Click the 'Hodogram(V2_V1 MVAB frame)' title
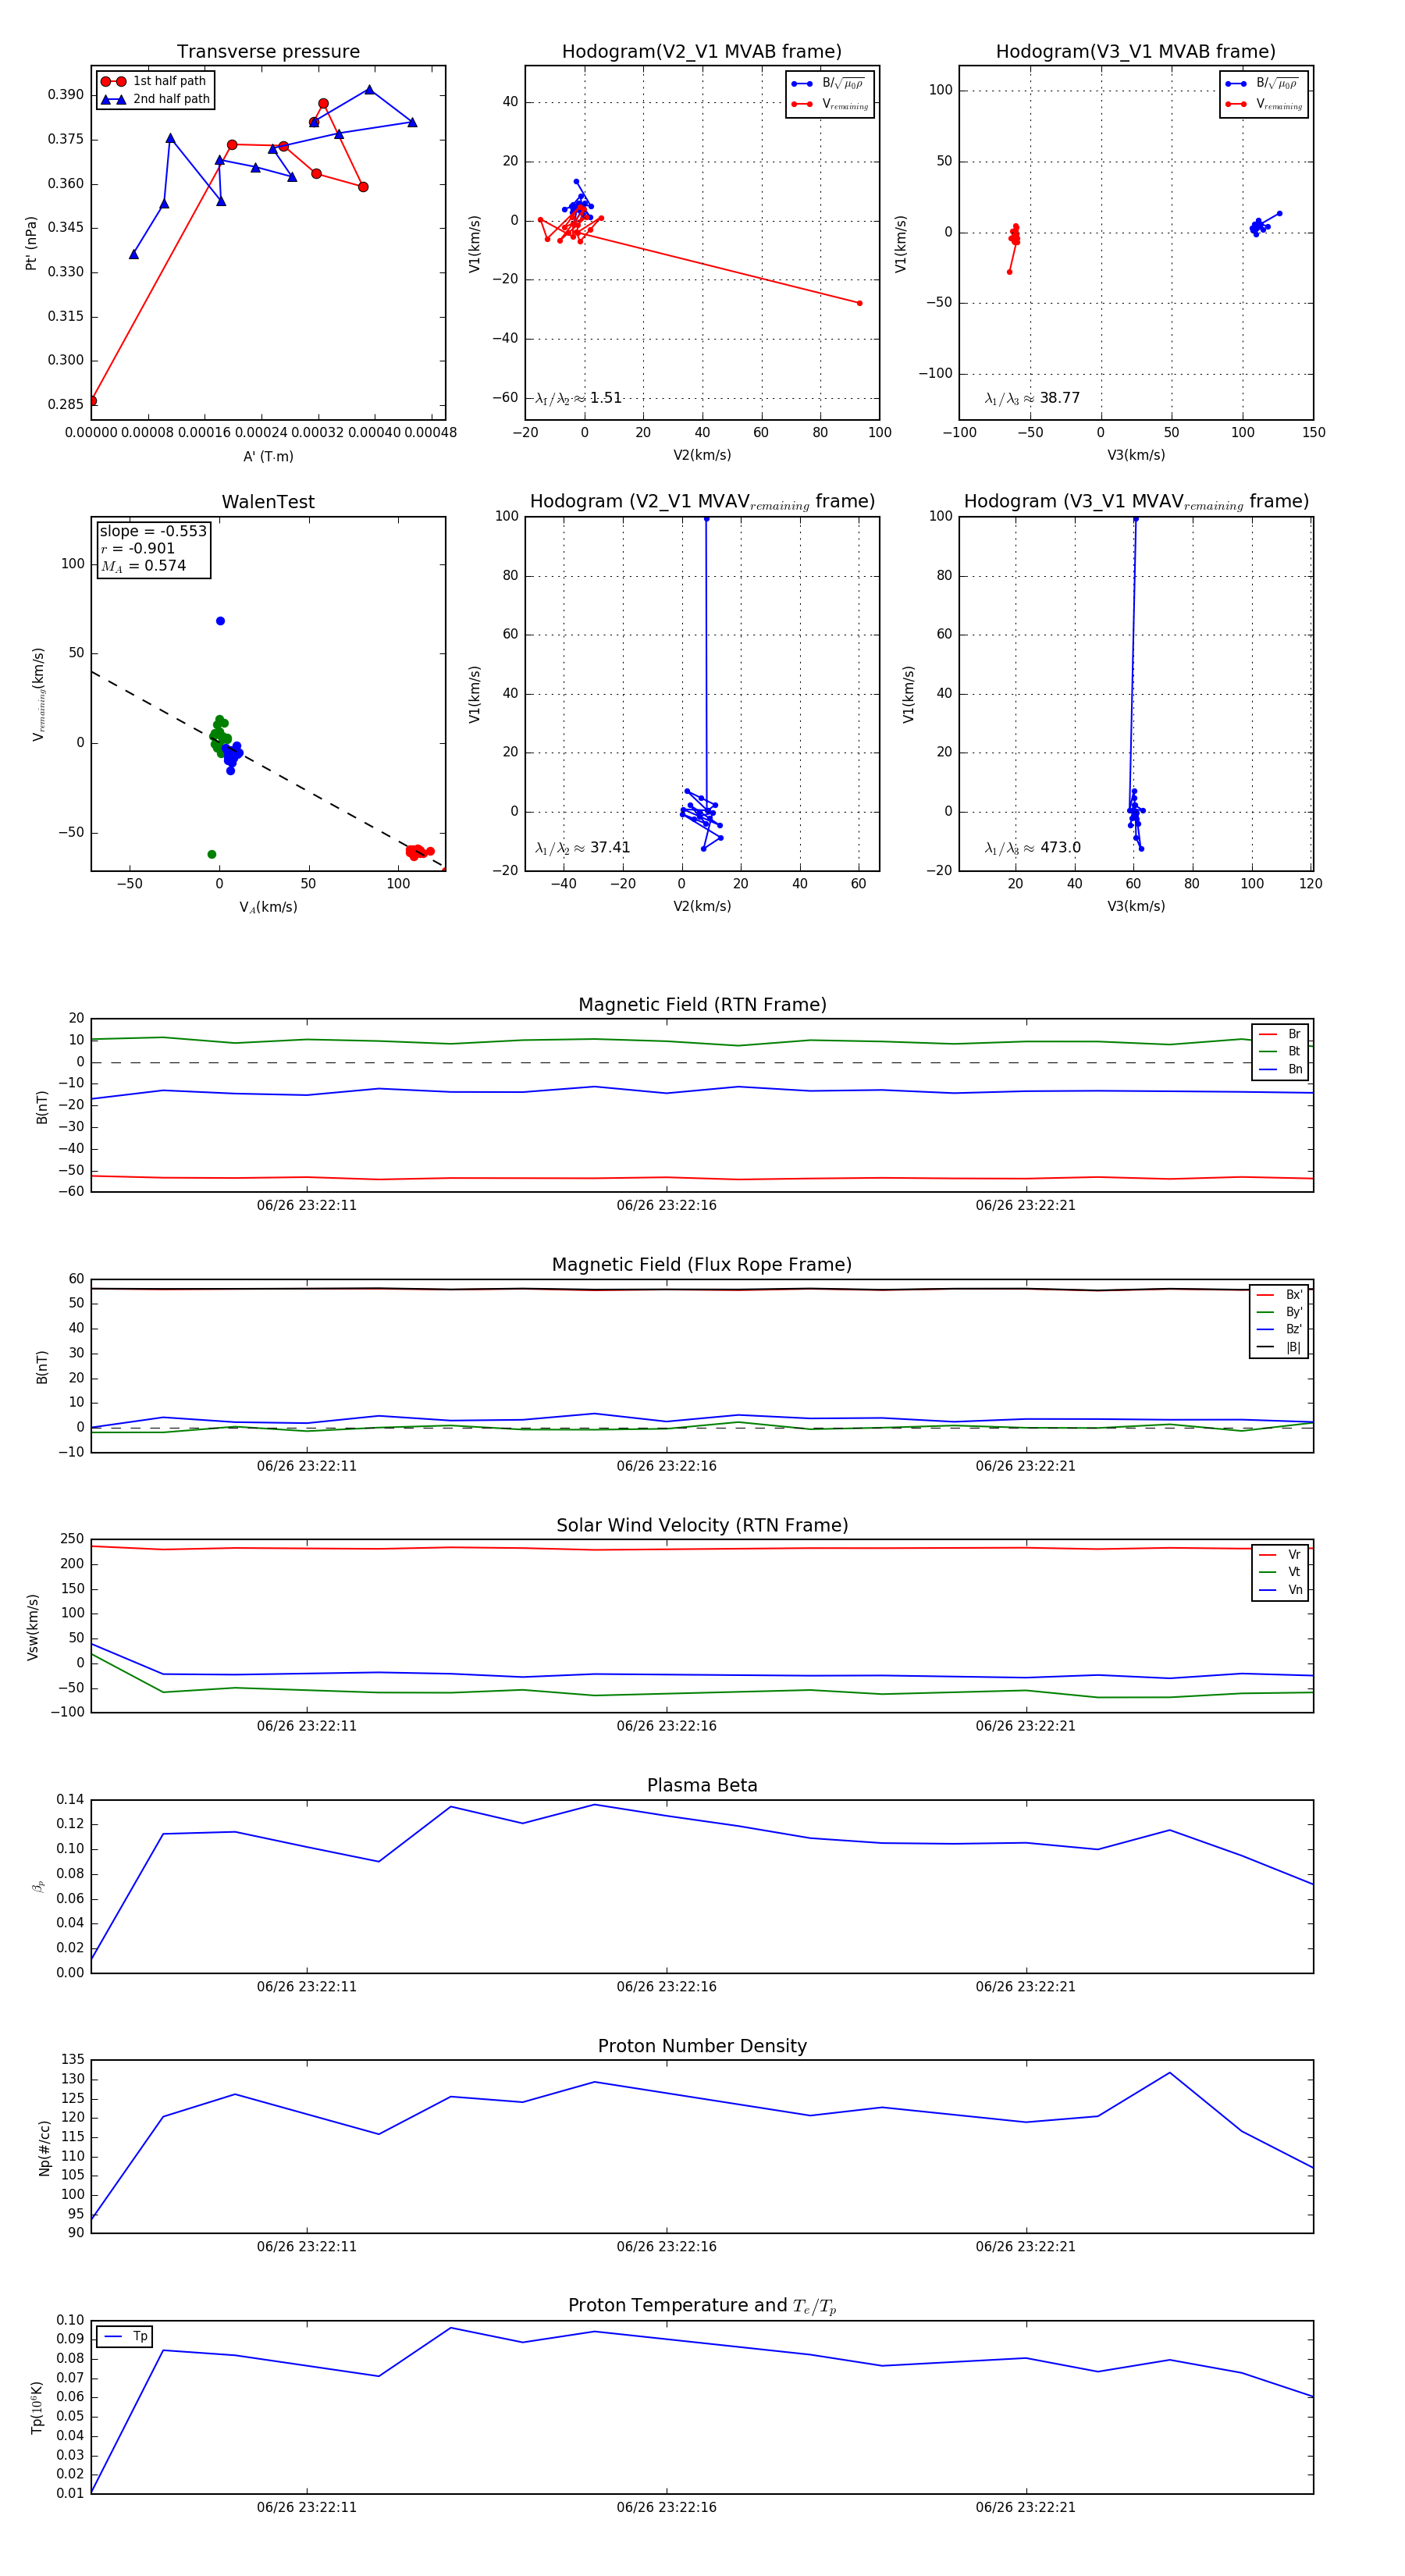The width and height of the screenshot is (1405, 2576). tap(702, 52)
